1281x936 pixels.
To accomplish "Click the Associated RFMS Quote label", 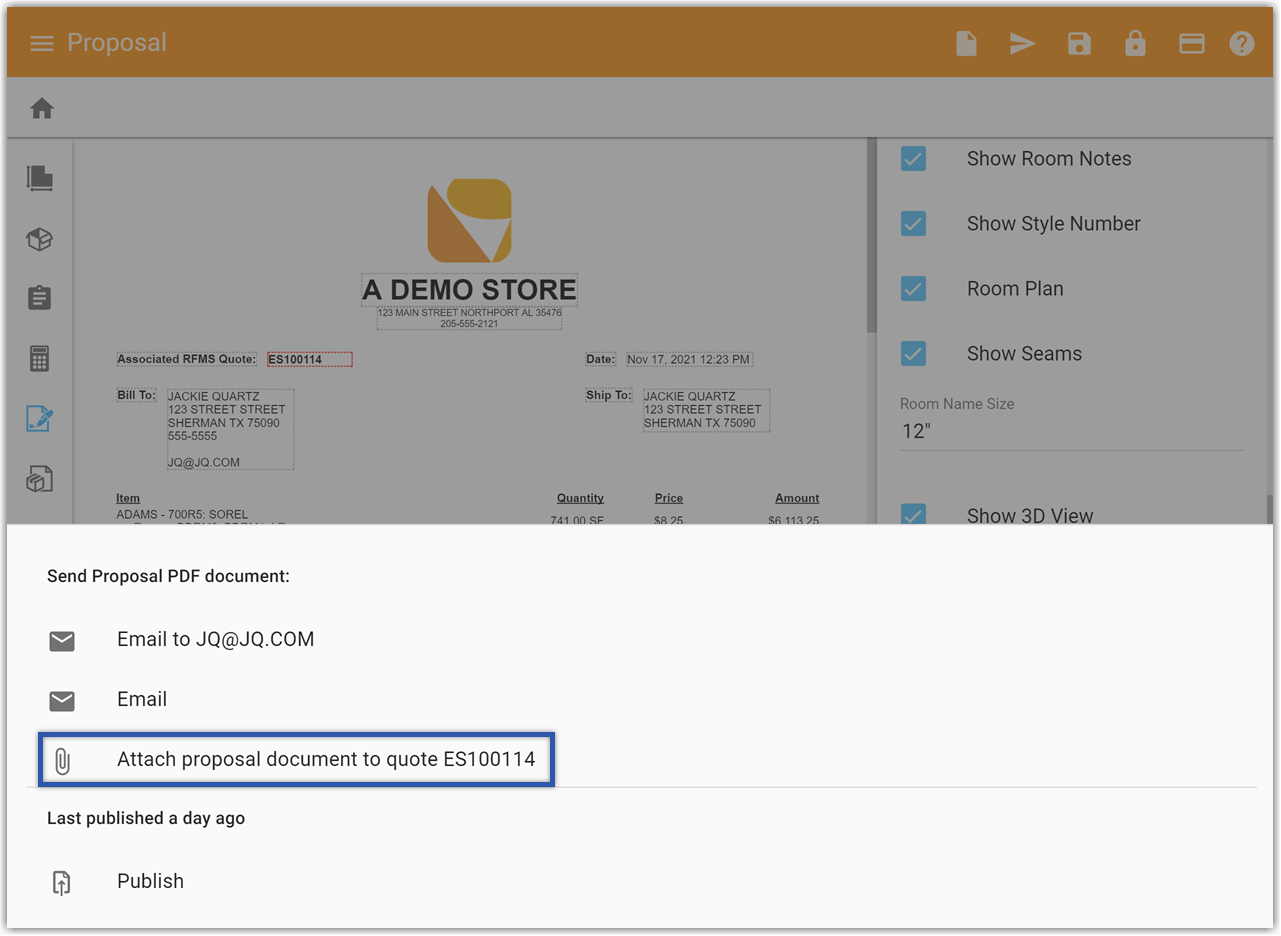I will [x=187, y=359].
